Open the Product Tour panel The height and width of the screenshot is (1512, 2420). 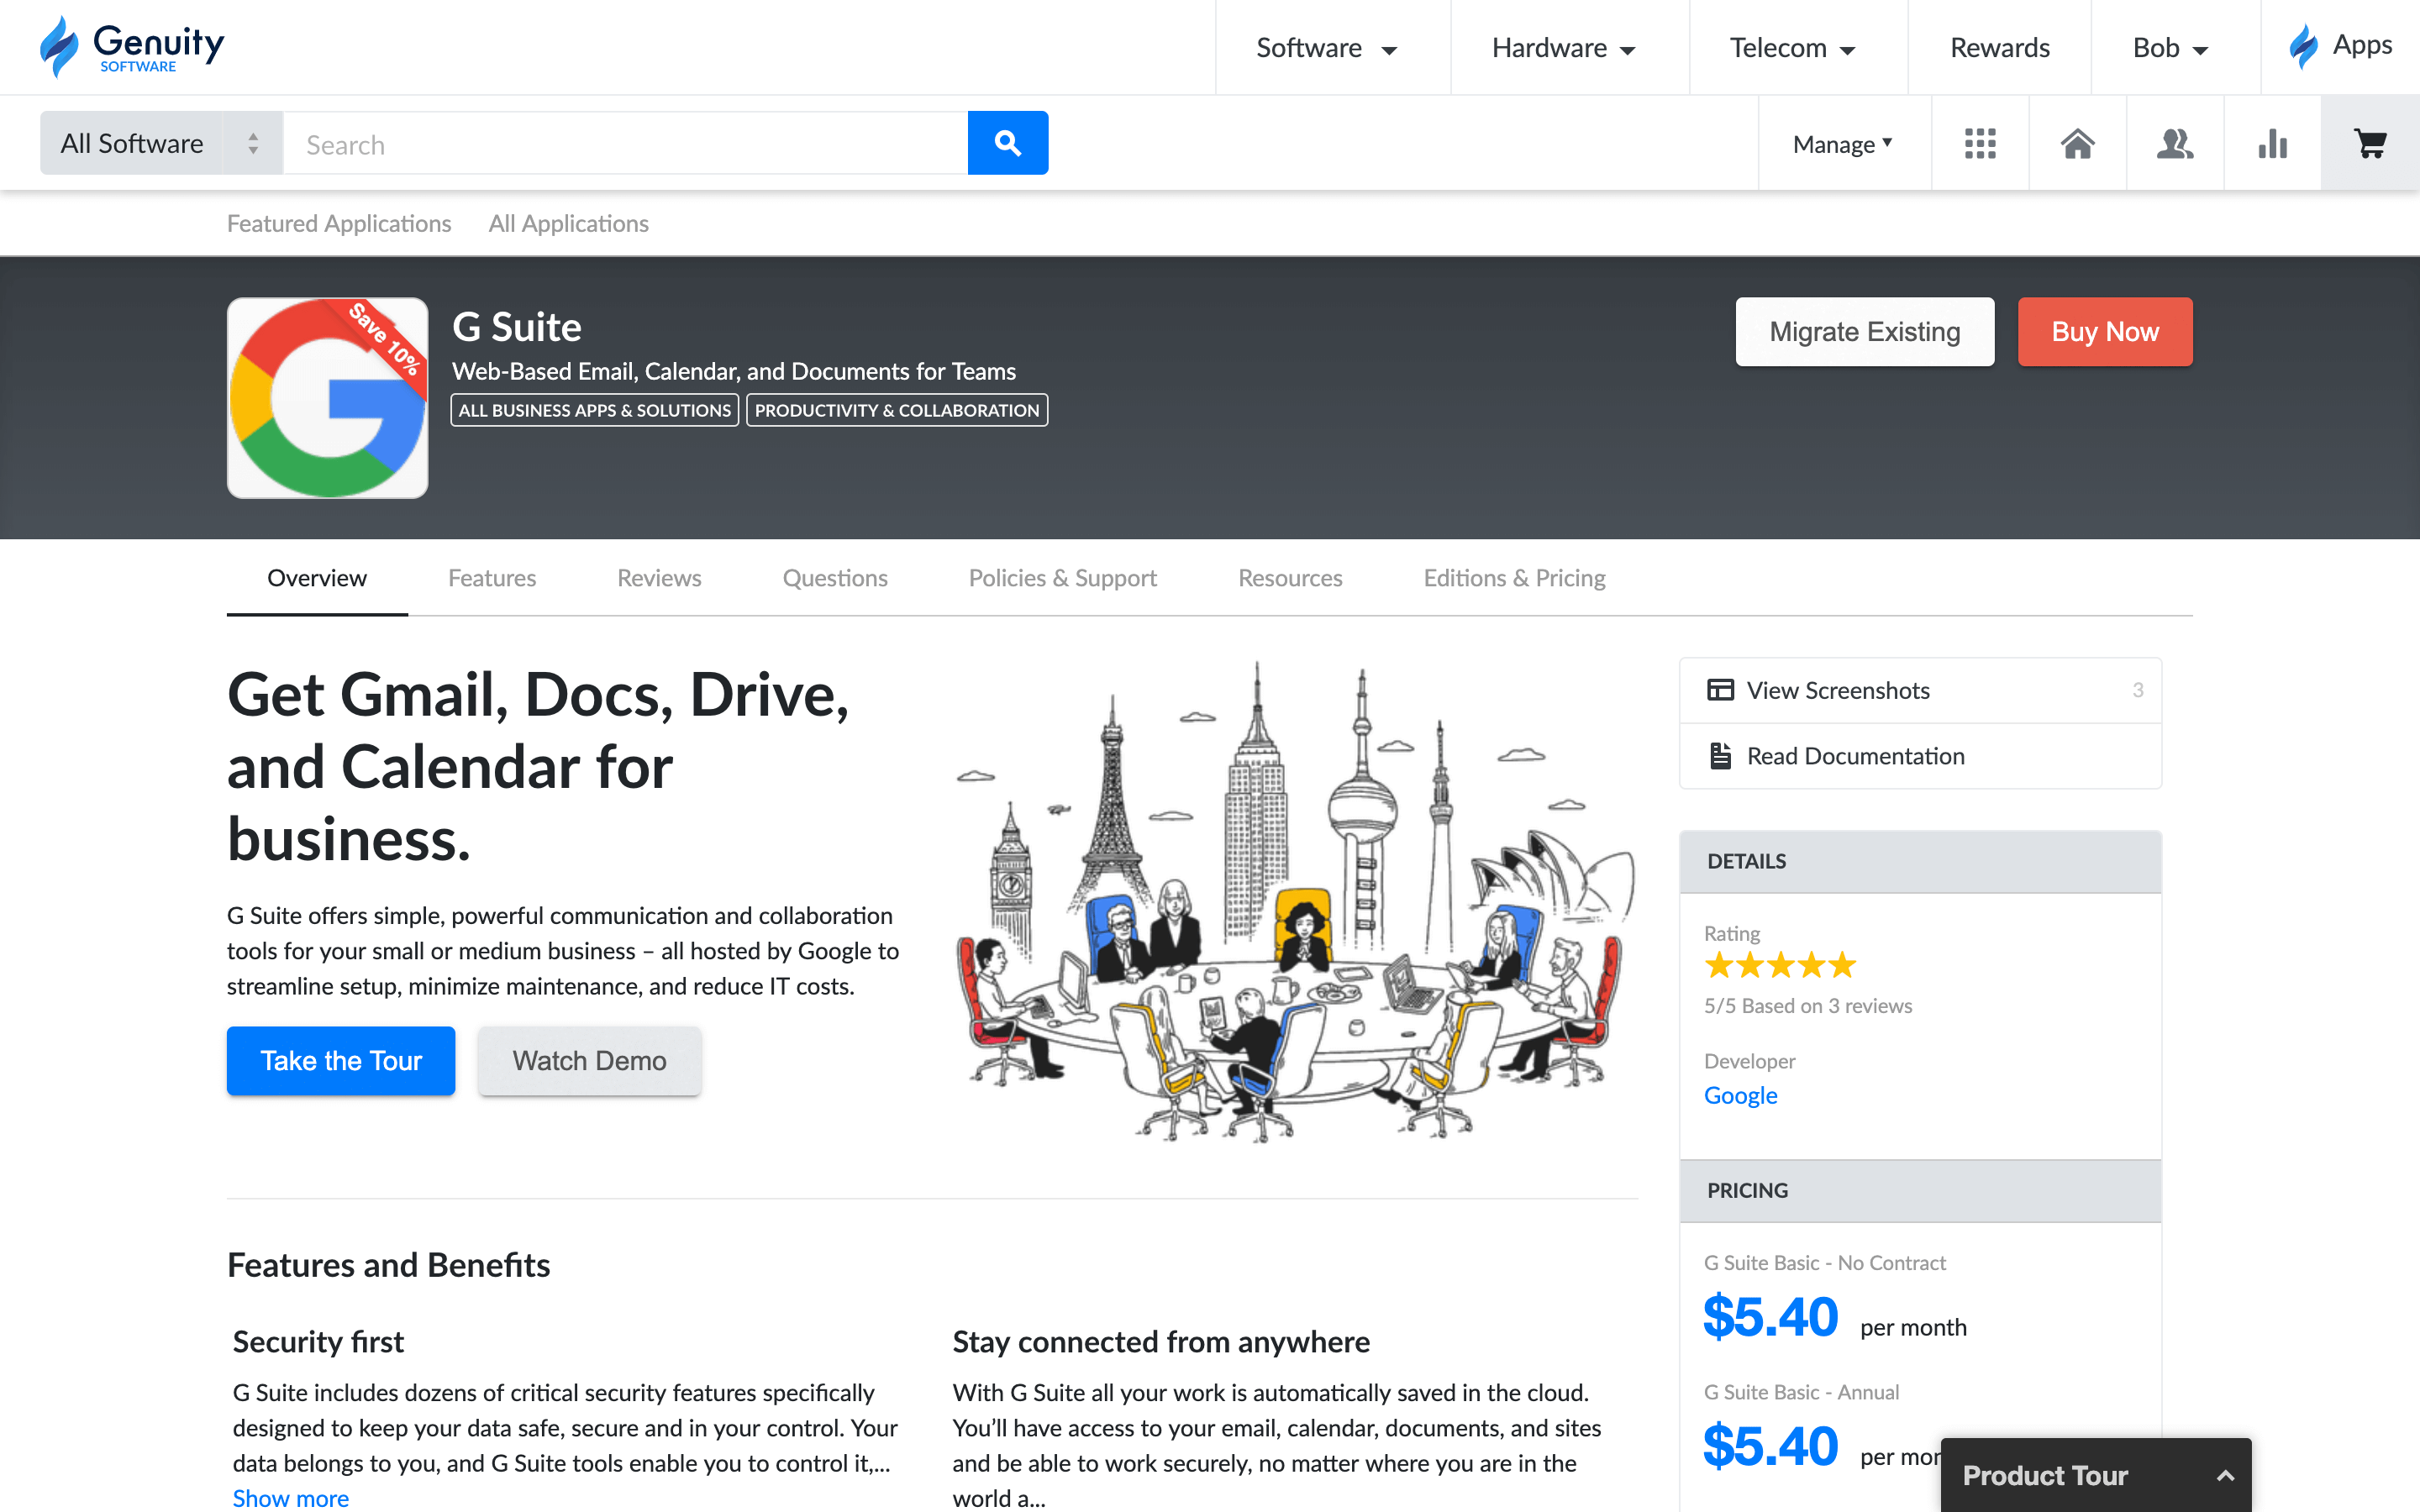coord(2096,1475)
